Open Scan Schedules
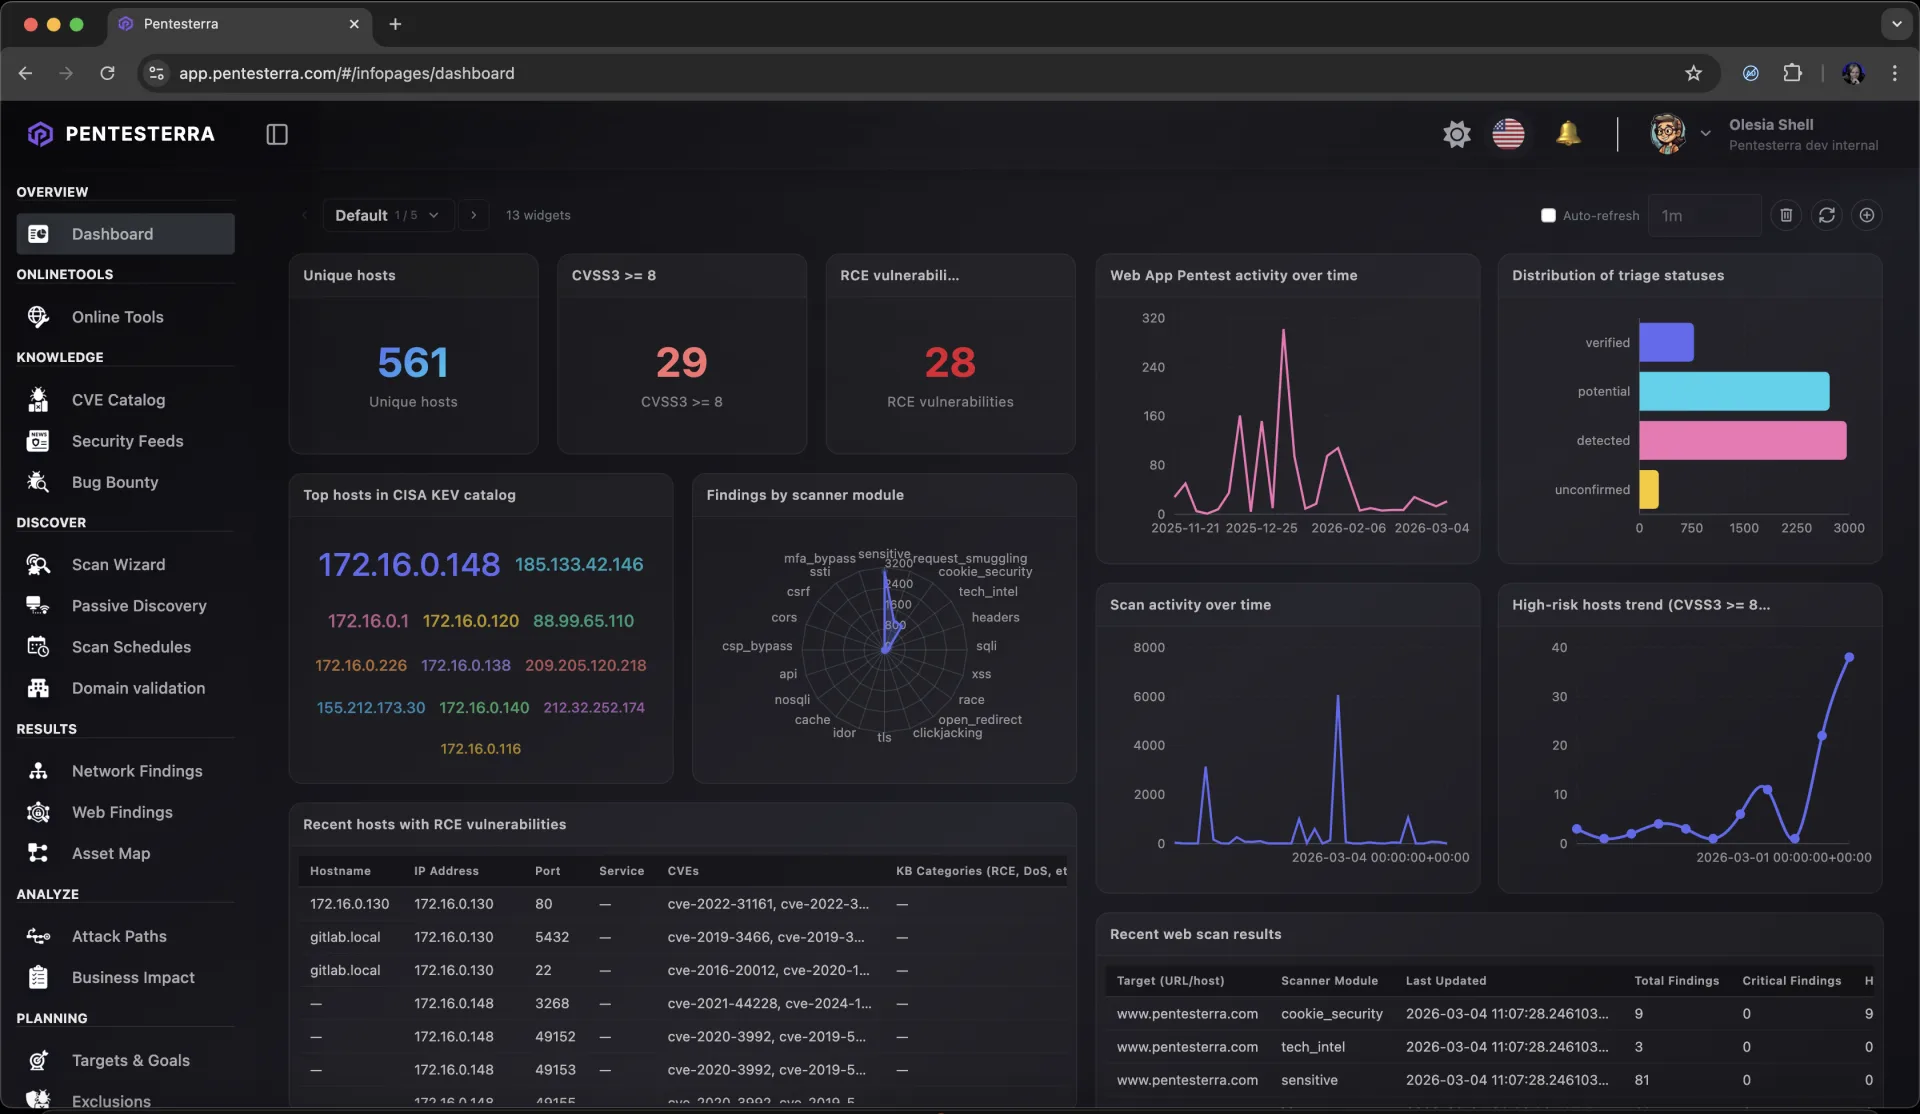This screenshot has height=1114, width=1920. click(x=131, y=647)
